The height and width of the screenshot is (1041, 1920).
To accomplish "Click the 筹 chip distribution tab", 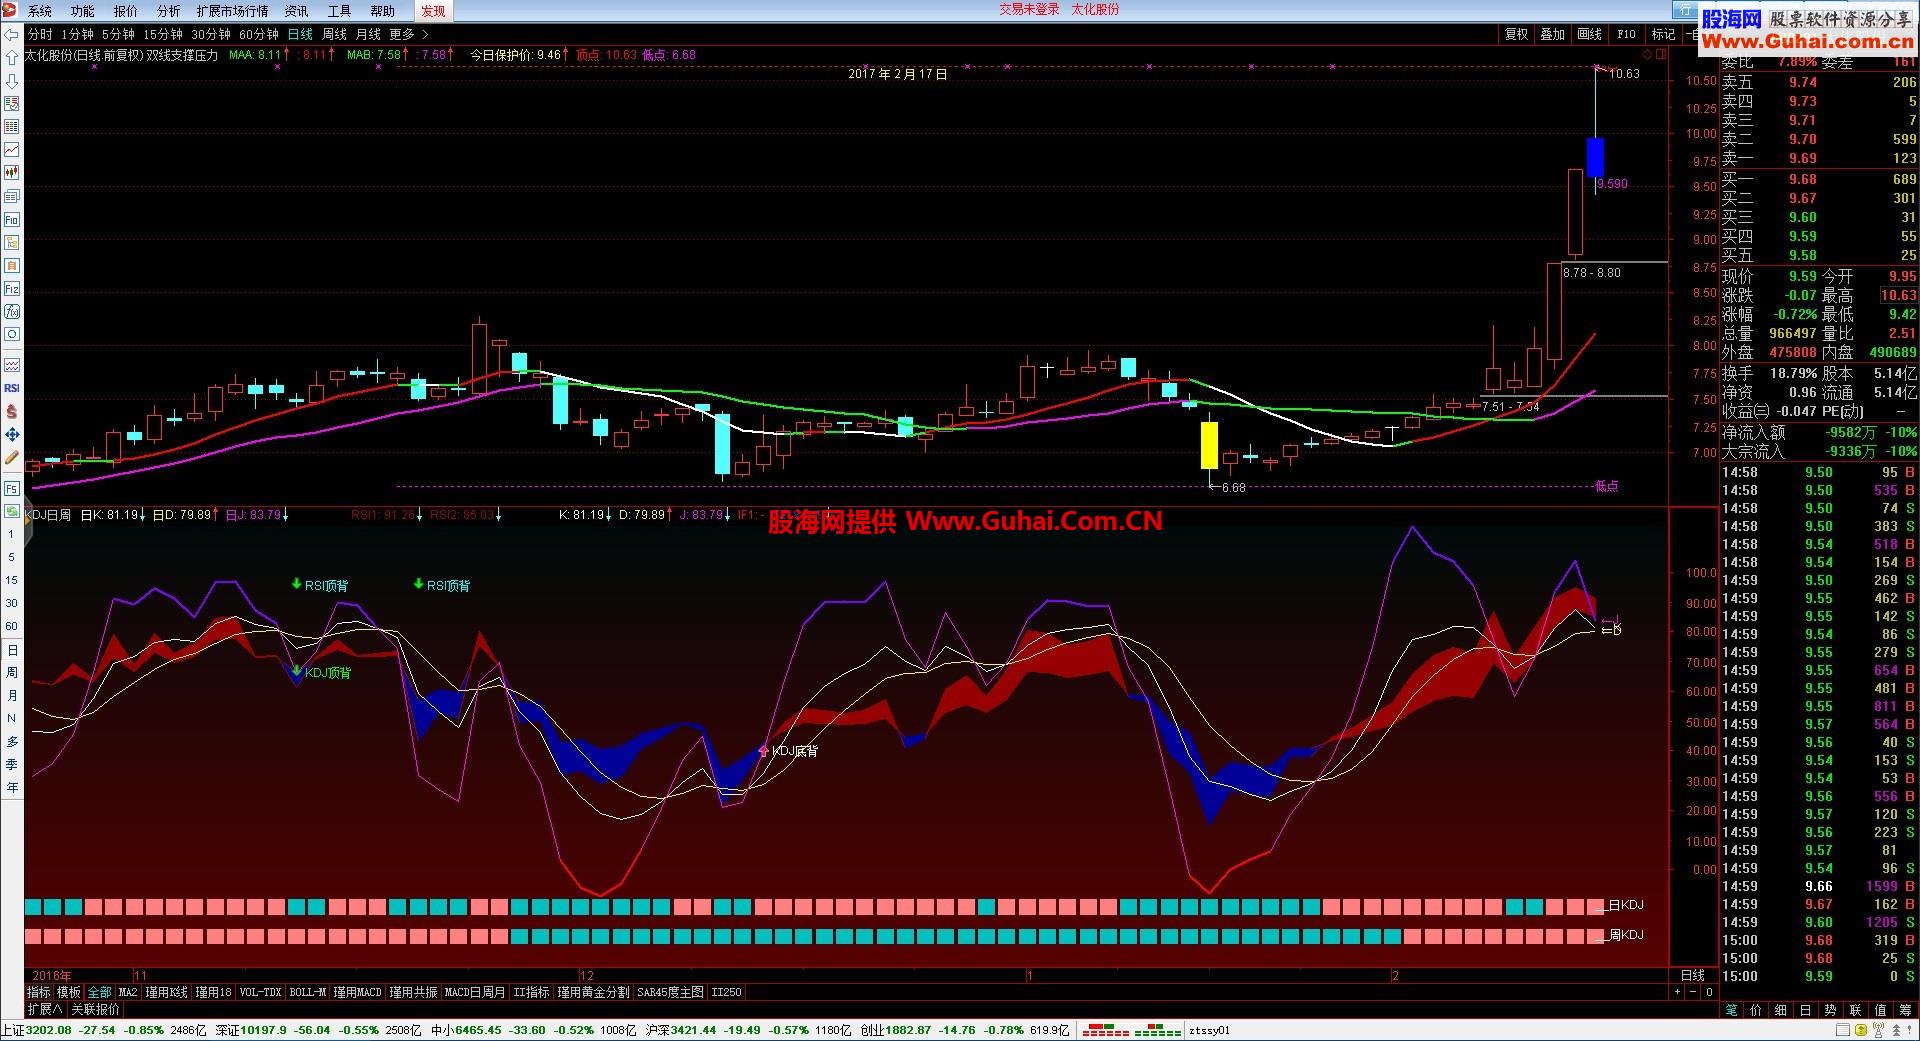I will [x=1906, y=1010].
